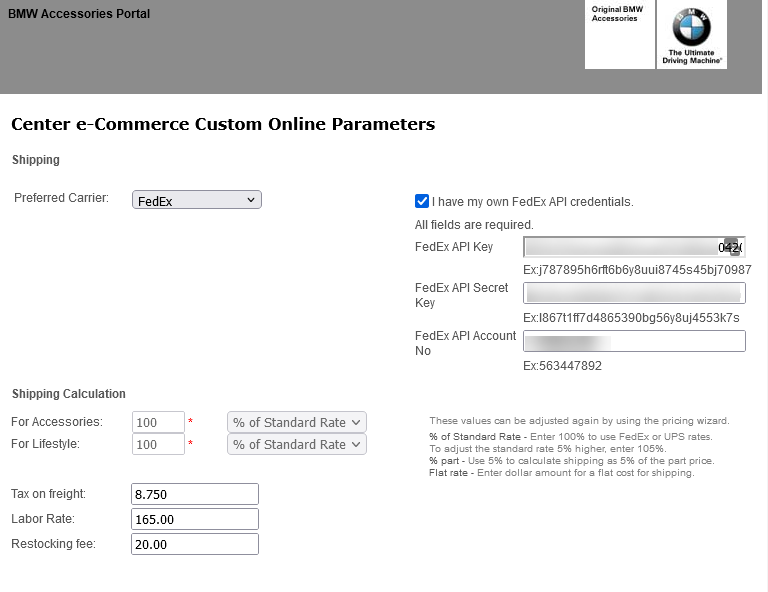The image size is (768, 592).
Task: Click the FedEx API Key input field
Action: pyautogui.click(x=634, y=247)
